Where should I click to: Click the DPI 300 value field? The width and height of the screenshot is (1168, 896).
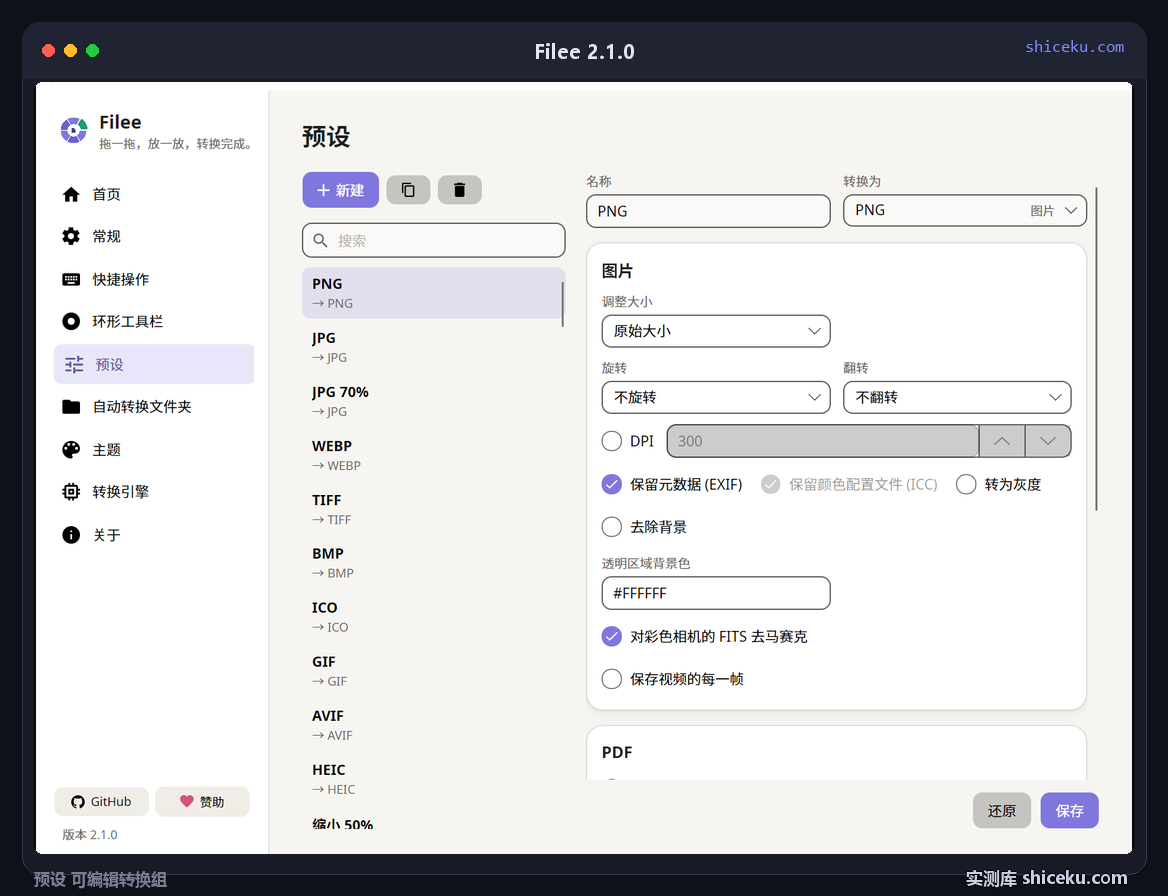tap(822, 441)
